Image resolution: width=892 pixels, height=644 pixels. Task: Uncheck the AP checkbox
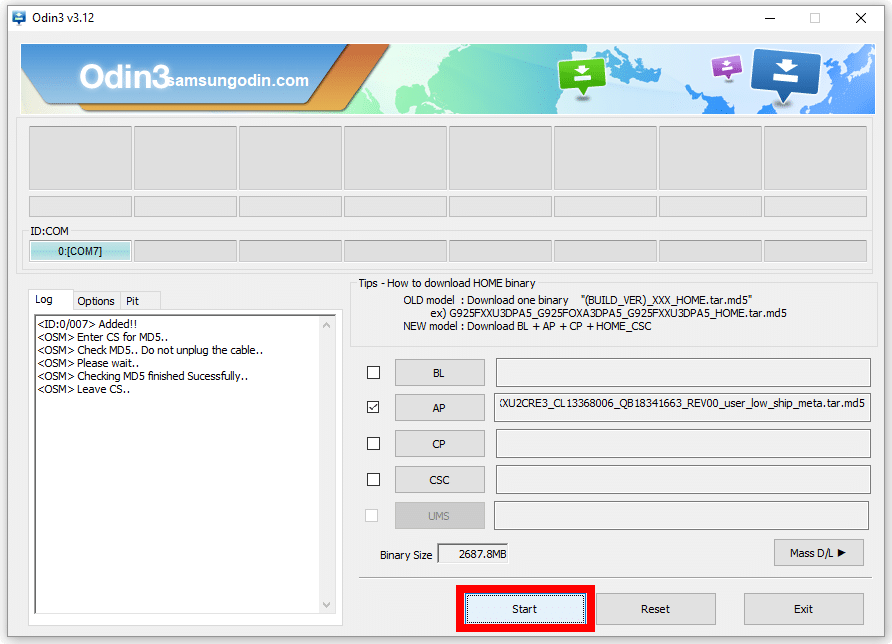(373, 407)
